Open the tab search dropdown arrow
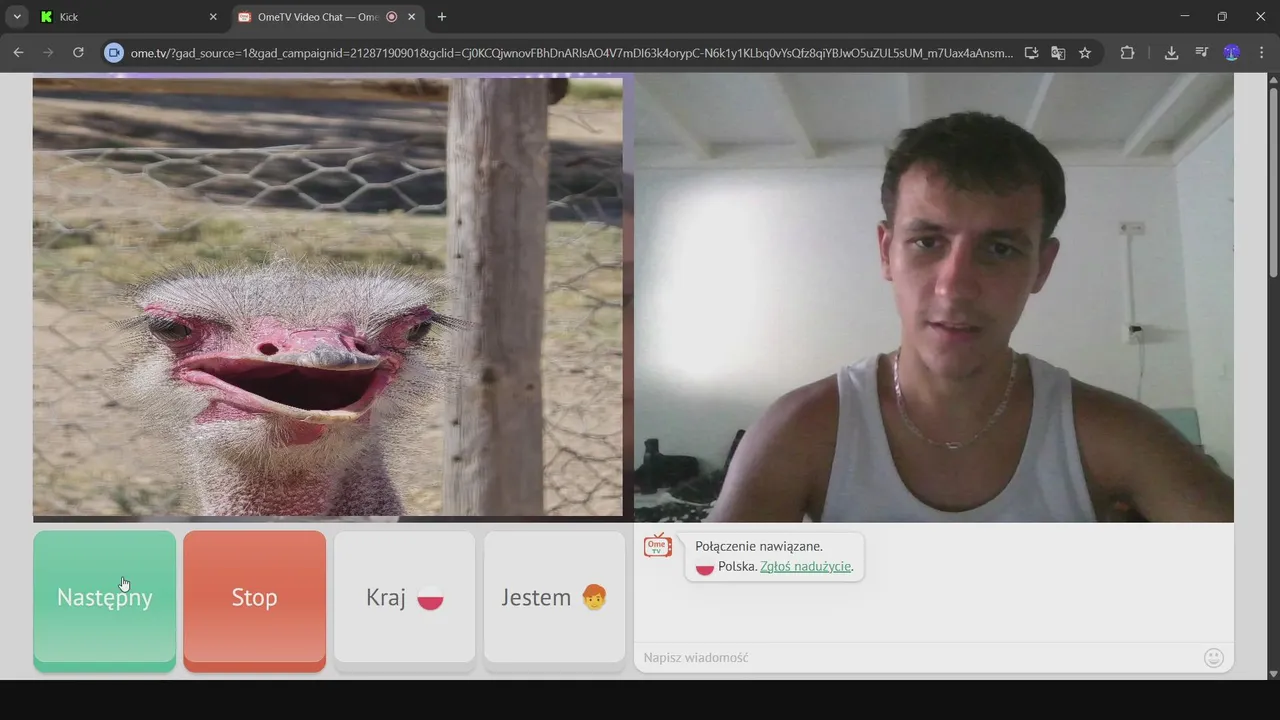 17,17
